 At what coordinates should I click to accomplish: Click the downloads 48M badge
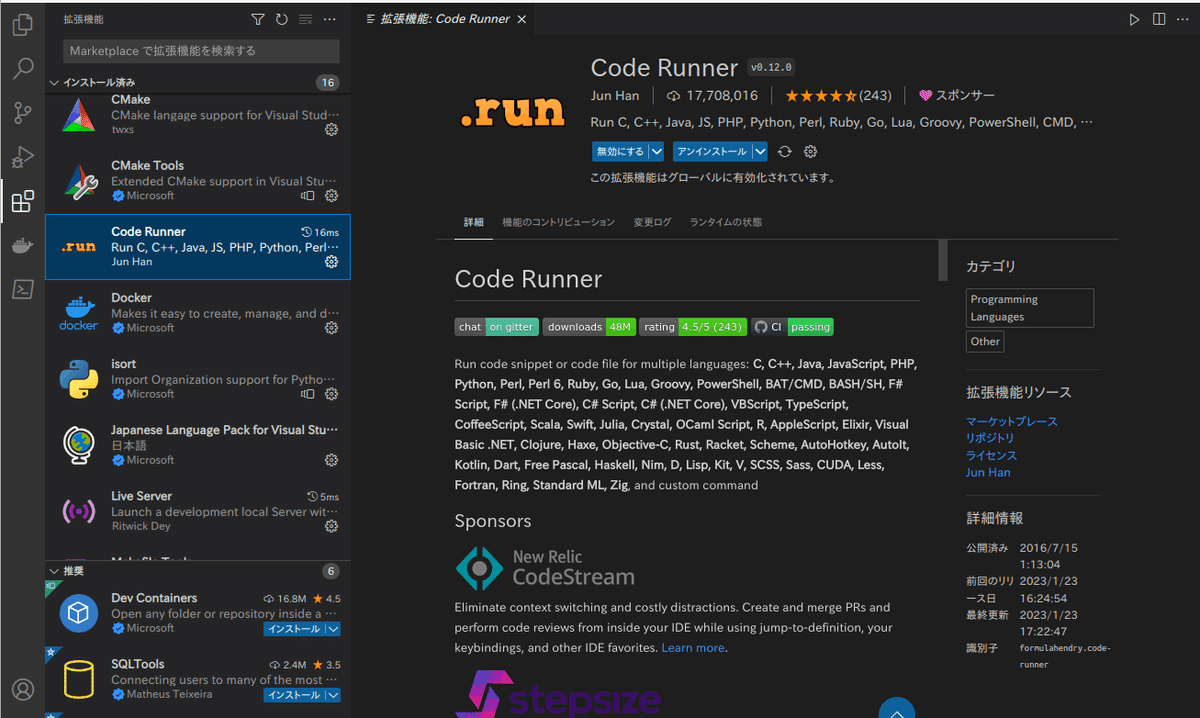(590, 327)
